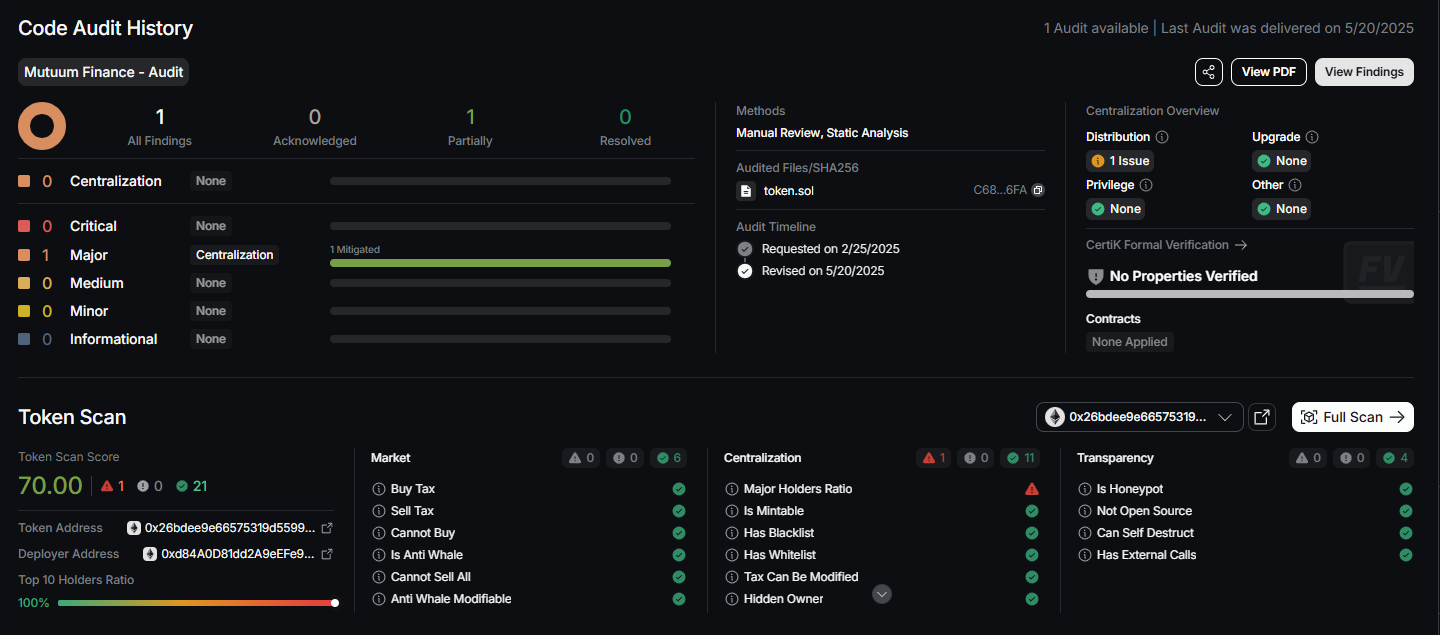Show Distribution info tooltip icon

[x=1162, y=137]
